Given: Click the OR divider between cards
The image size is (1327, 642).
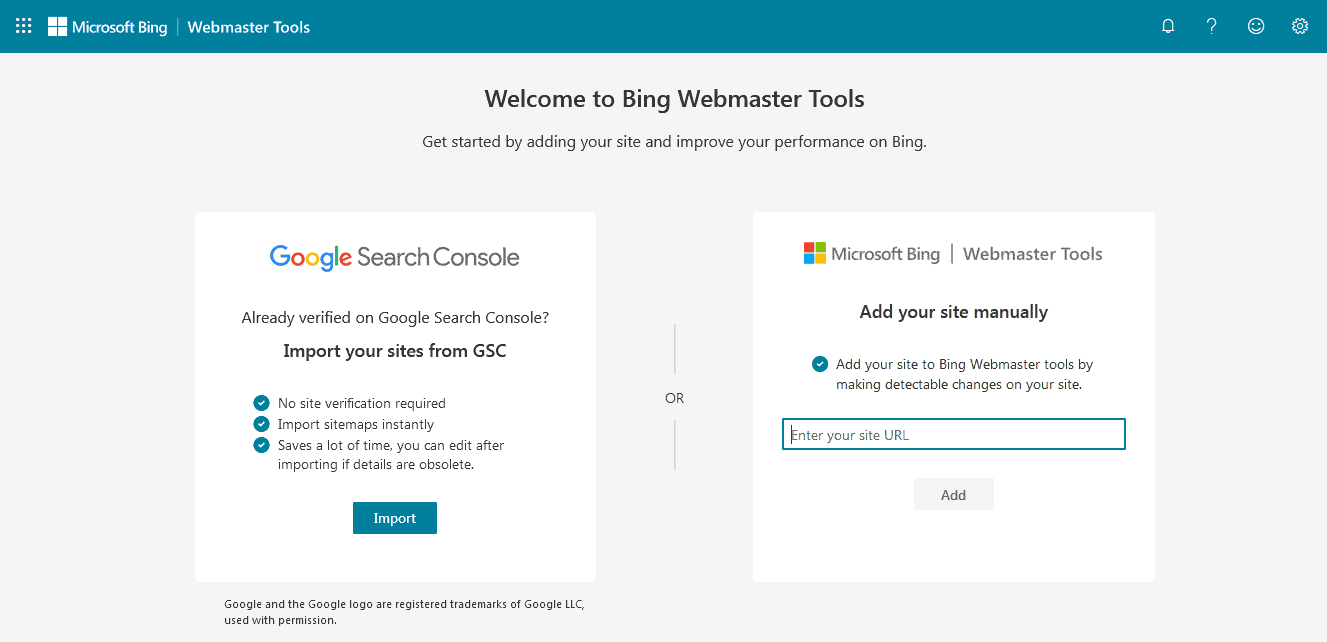Looking at the screenshot, I should [x=674, y=397].
